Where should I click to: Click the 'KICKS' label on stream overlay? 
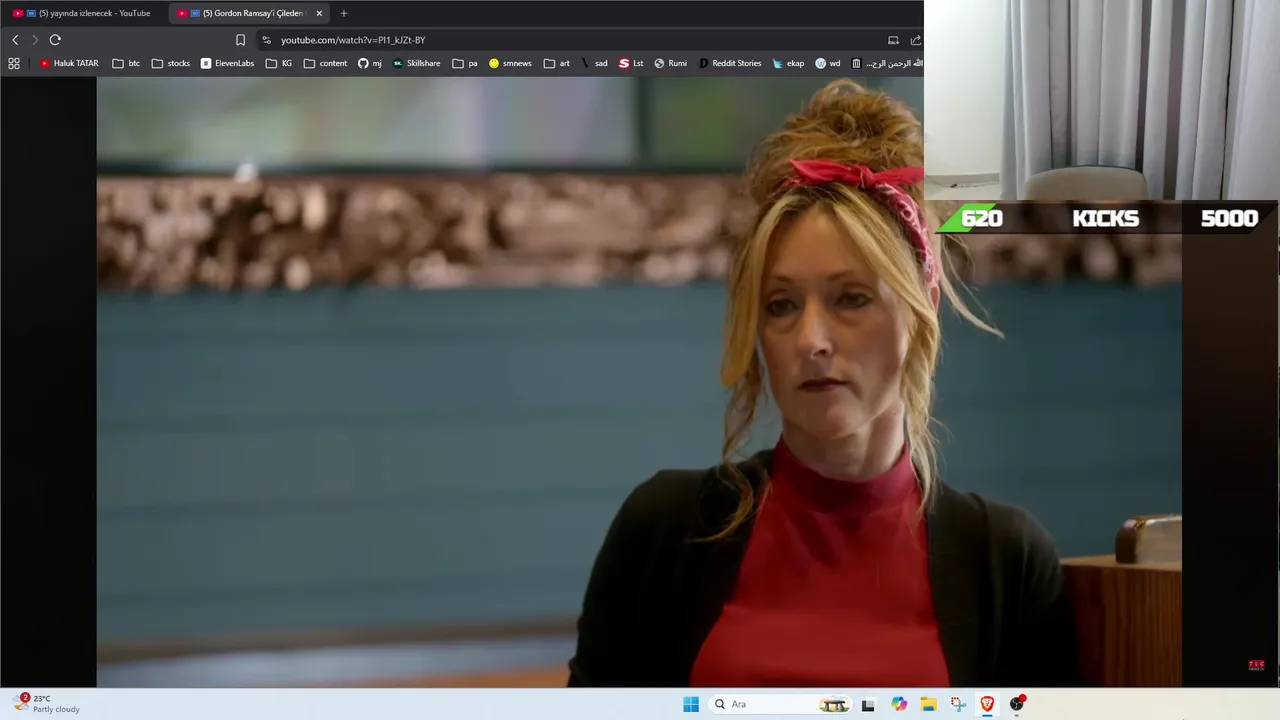click(1105, 218)
